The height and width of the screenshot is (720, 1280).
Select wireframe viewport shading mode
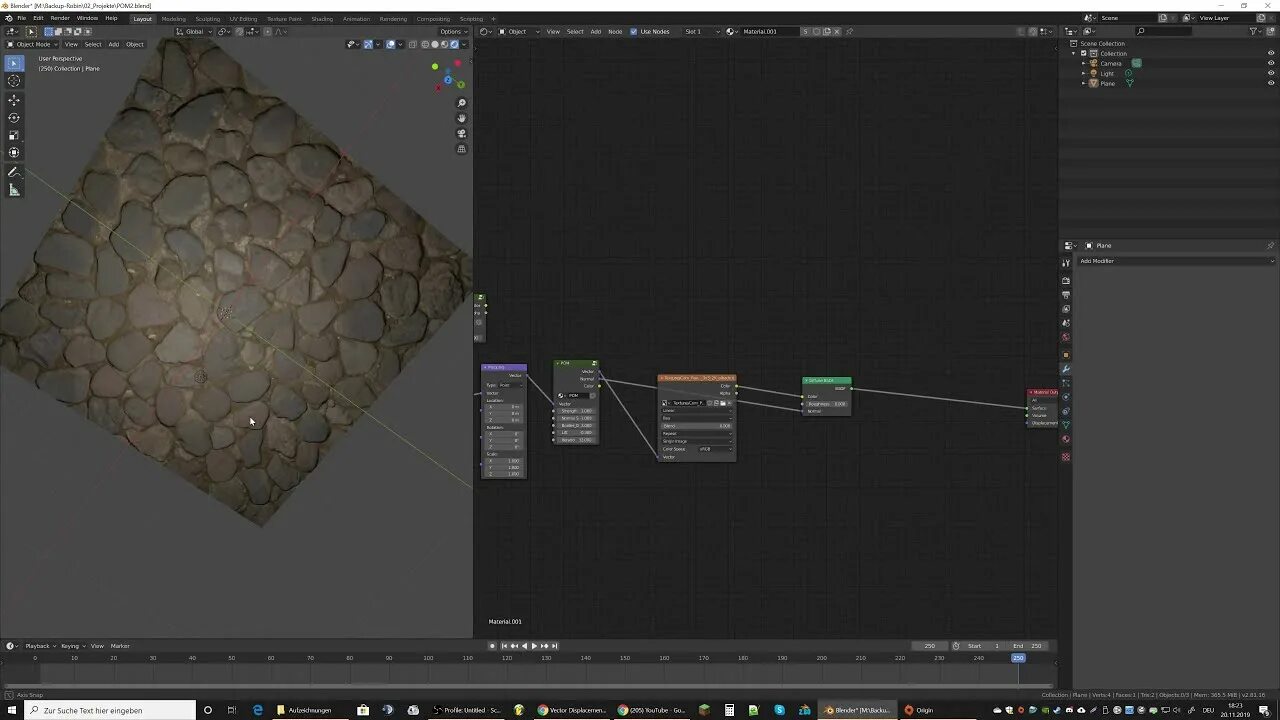[x=425, y=44]
